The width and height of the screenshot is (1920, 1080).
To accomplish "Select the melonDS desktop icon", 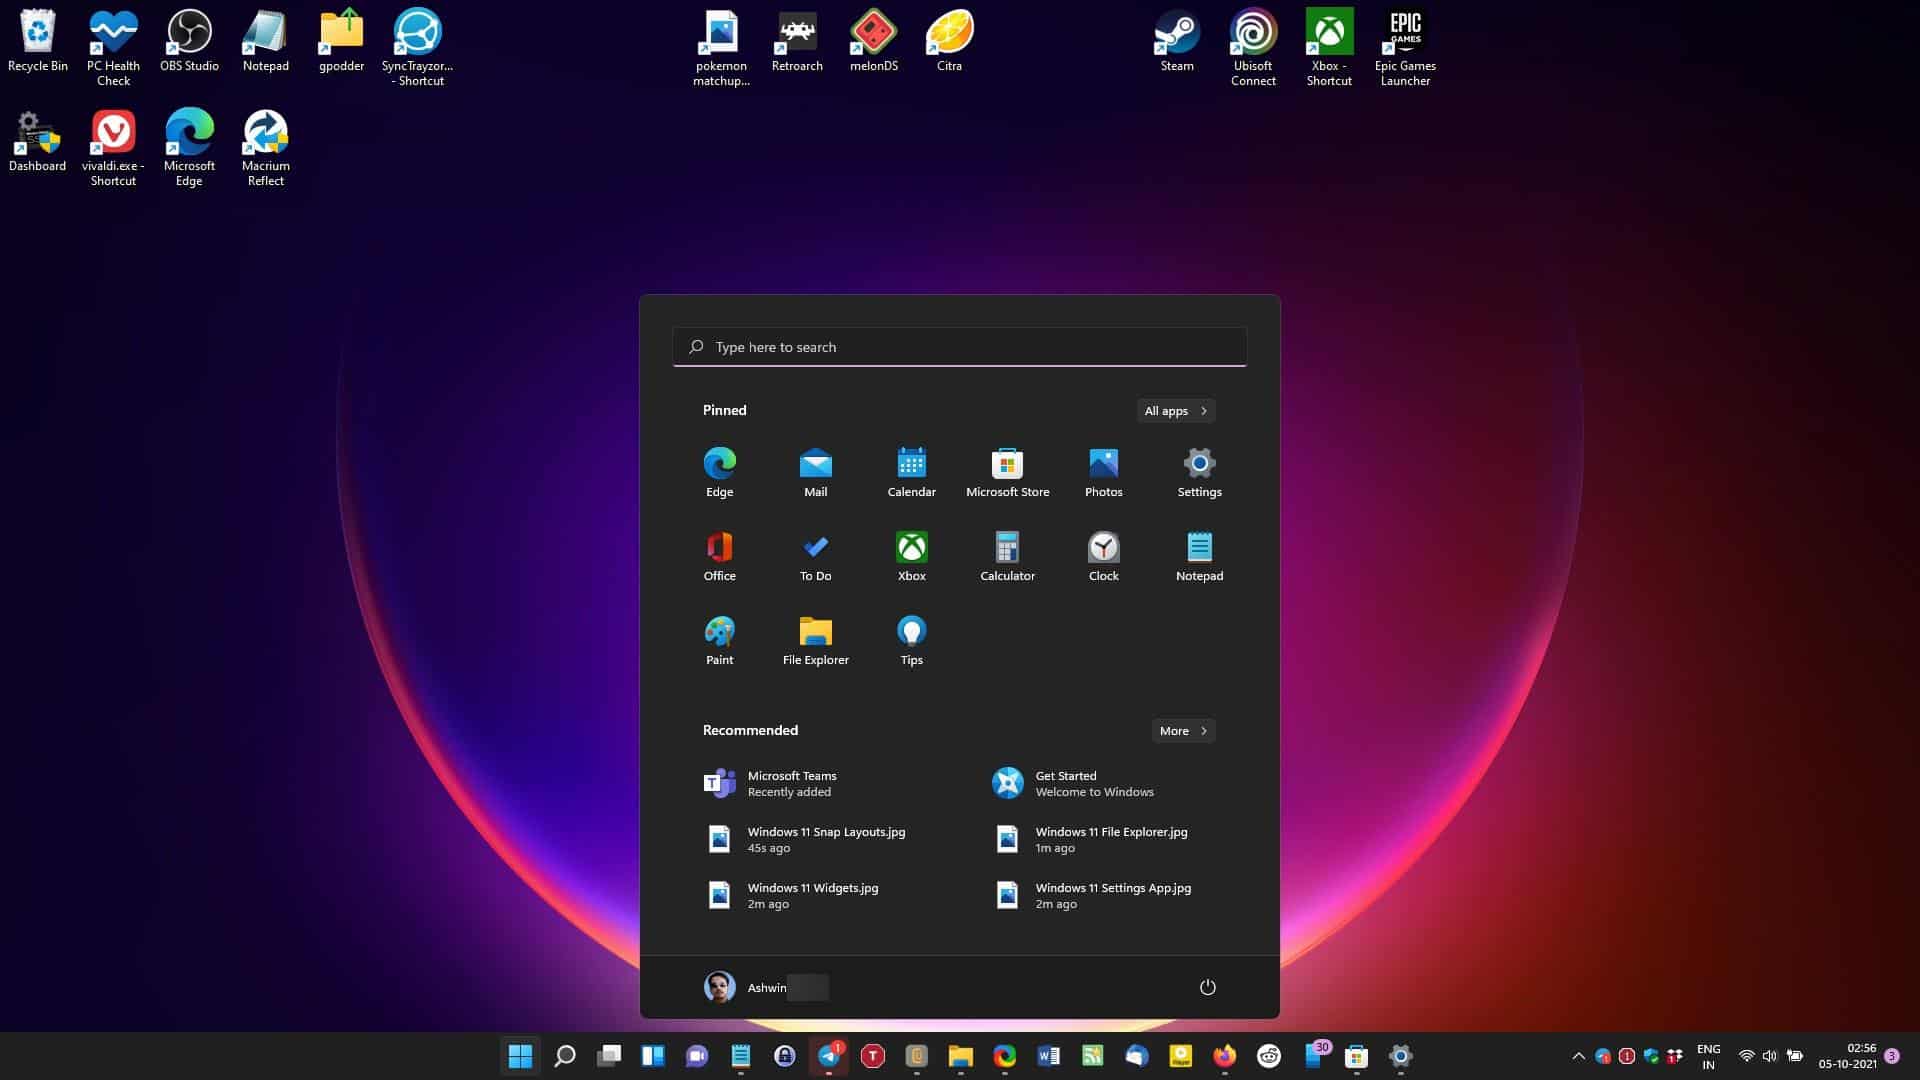I will pos(873,41).
